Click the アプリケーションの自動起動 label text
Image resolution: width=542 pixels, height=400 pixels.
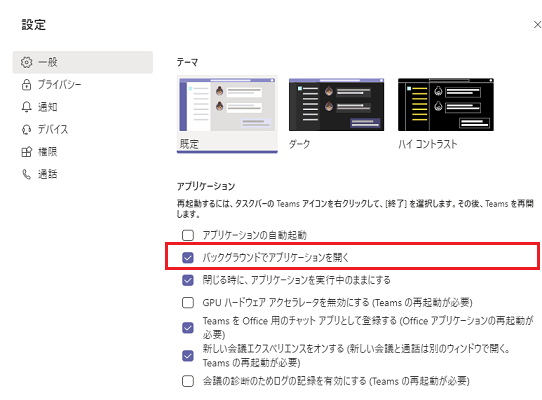tap(254, 235)
